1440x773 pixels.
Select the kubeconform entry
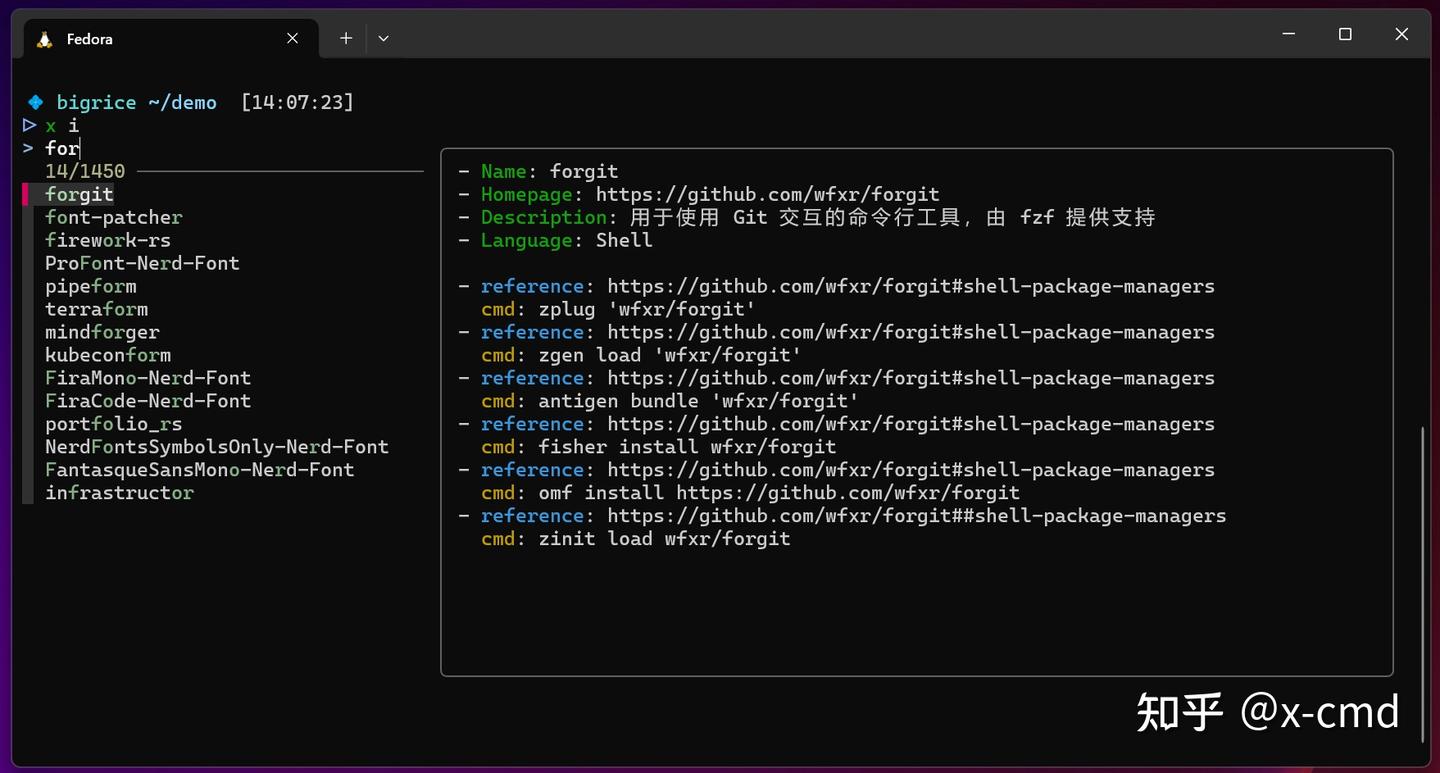pos(108,355)
